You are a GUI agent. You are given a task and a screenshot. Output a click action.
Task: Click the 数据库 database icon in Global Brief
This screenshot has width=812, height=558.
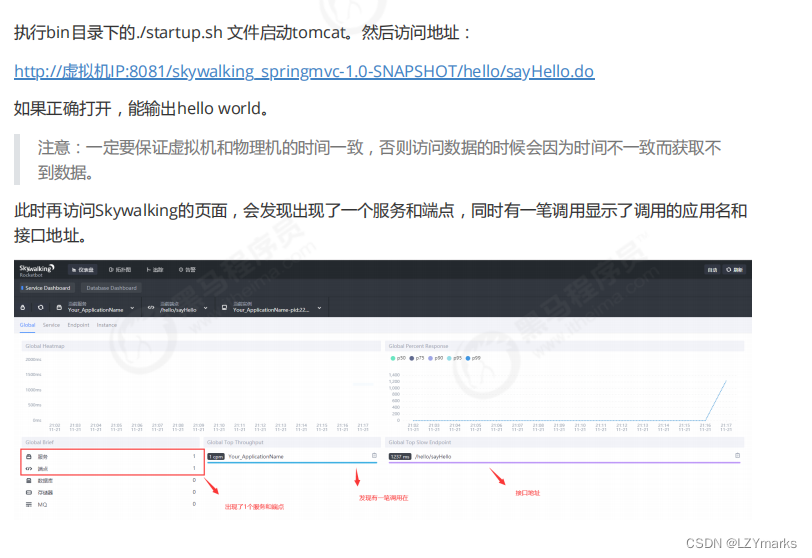tap(29, 480)
